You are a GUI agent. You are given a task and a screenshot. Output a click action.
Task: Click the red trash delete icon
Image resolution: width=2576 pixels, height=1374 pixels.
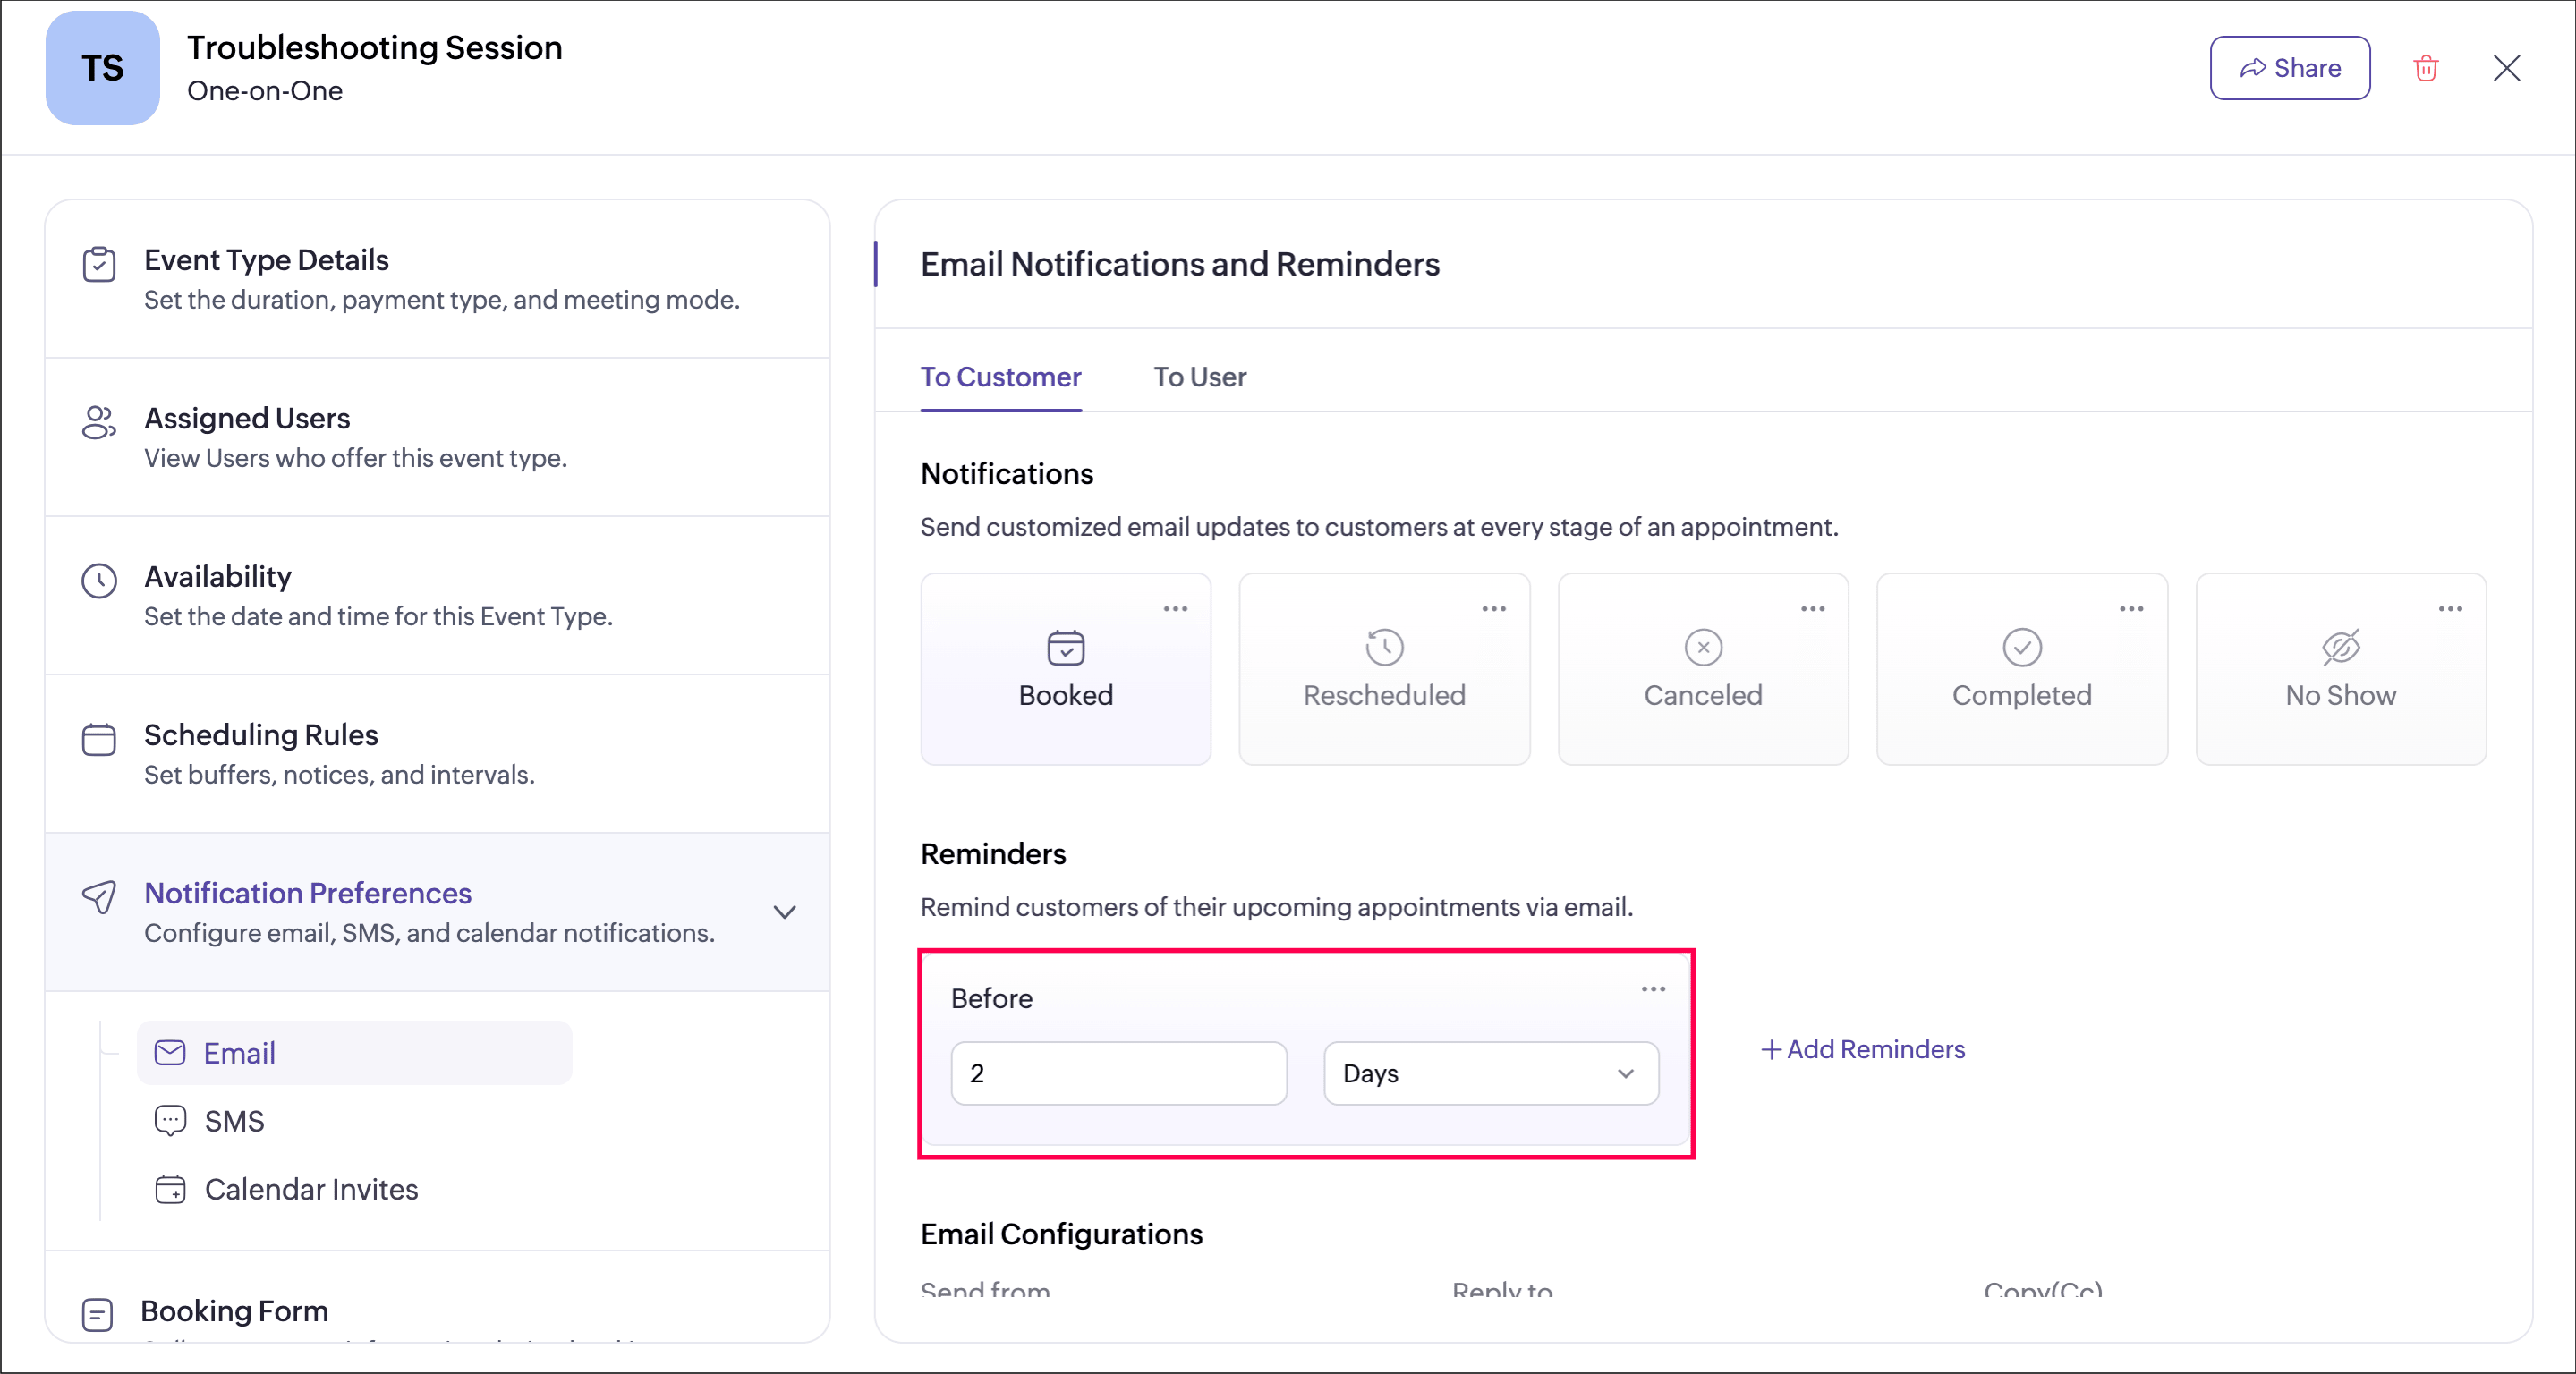tap(2425, 68)
